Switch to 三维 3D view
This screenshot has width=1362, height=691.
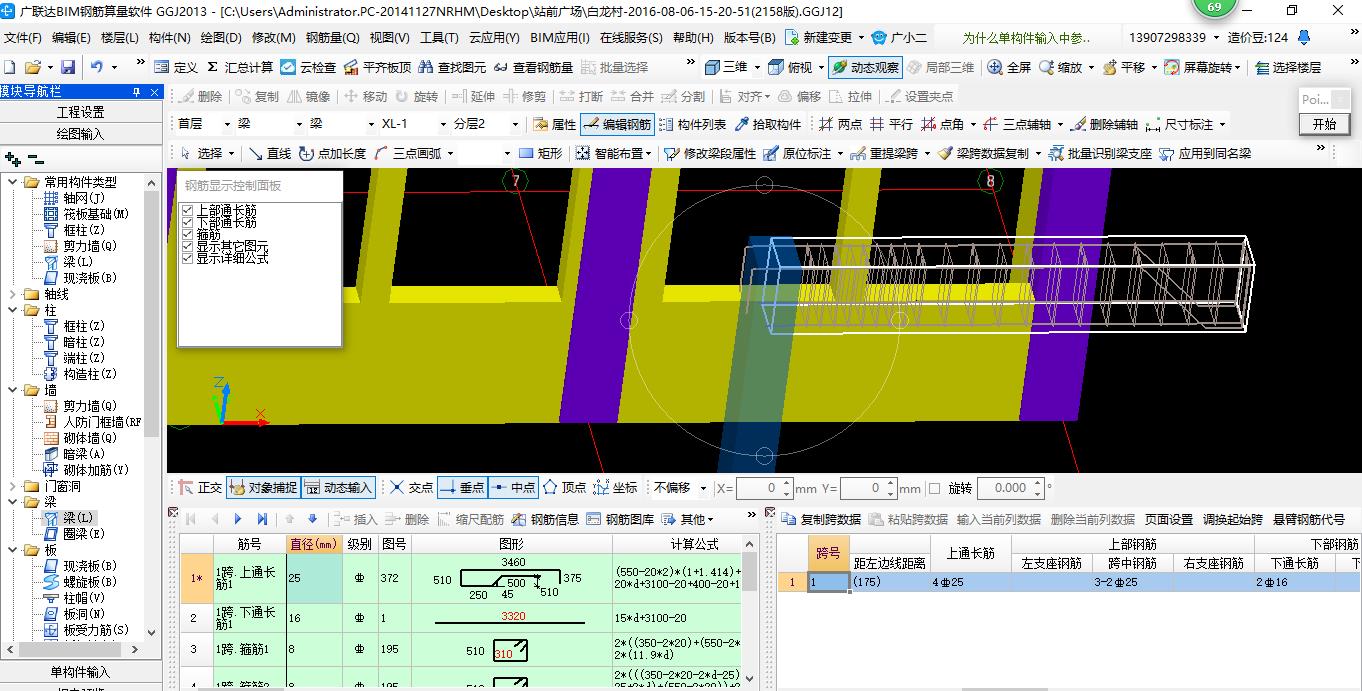(726, 67)
